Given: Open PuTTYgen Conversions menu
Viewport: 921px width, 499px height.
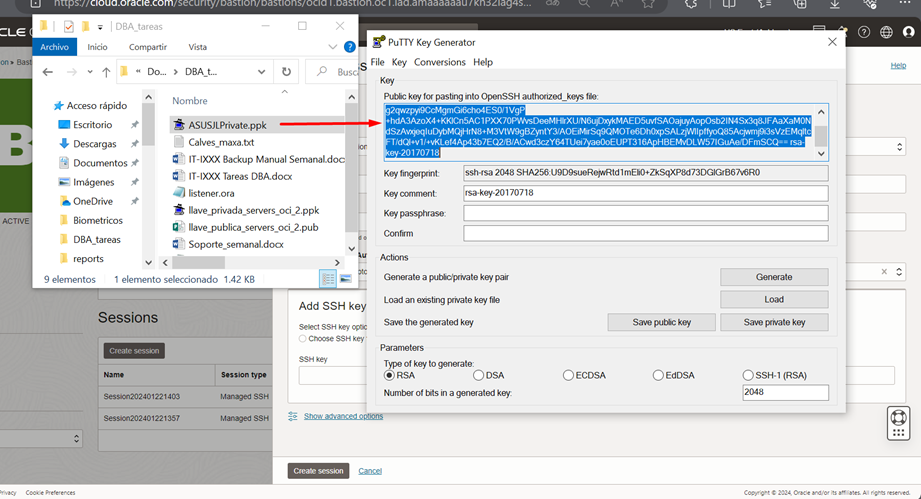Looking at the screenshot, I should pyautogui.click(x=439, y=62).
